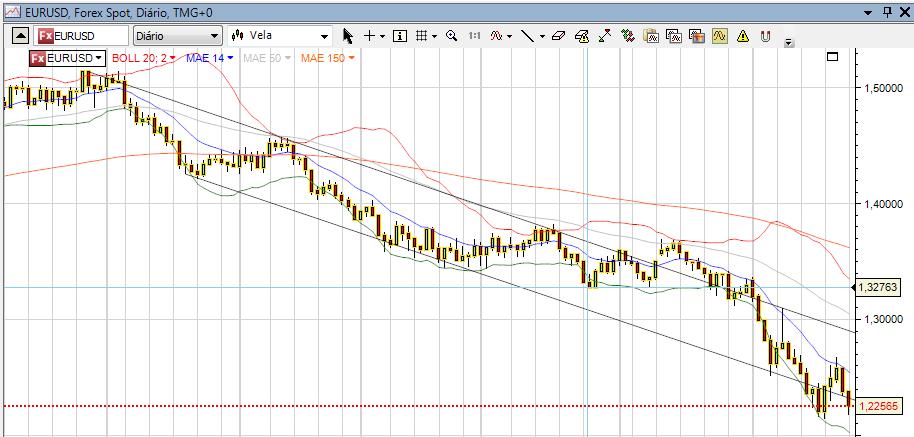Click the add indicator wave icon
The width and height of the screenshot is (914, 437).
(x=496, y=36)
